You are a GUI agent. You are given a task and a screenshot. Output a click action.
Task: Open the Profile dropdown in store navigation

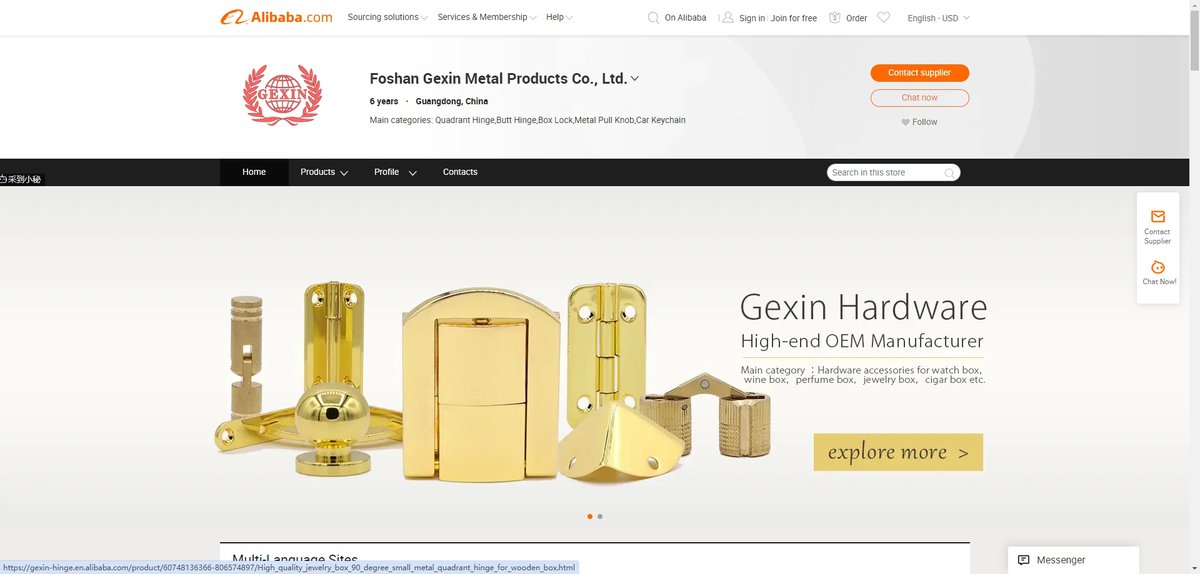395,172
